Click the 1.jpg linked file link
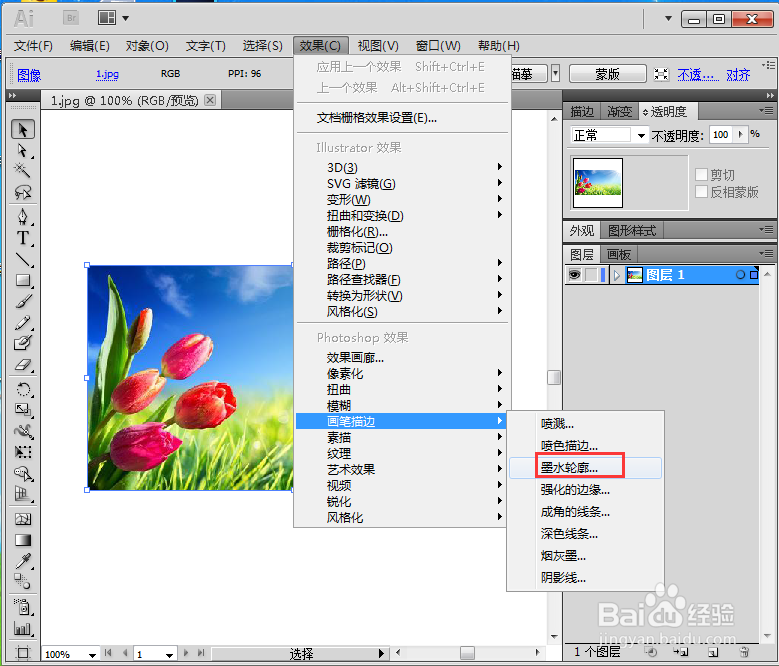This screenshot has height=666, width=779. coord(107,74)
